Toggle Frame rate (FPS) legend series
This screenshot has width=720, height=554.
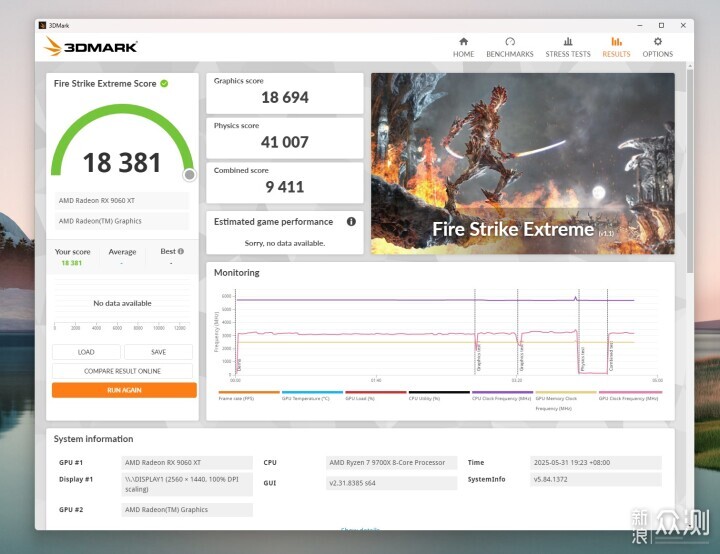click(x=249, y=396)
